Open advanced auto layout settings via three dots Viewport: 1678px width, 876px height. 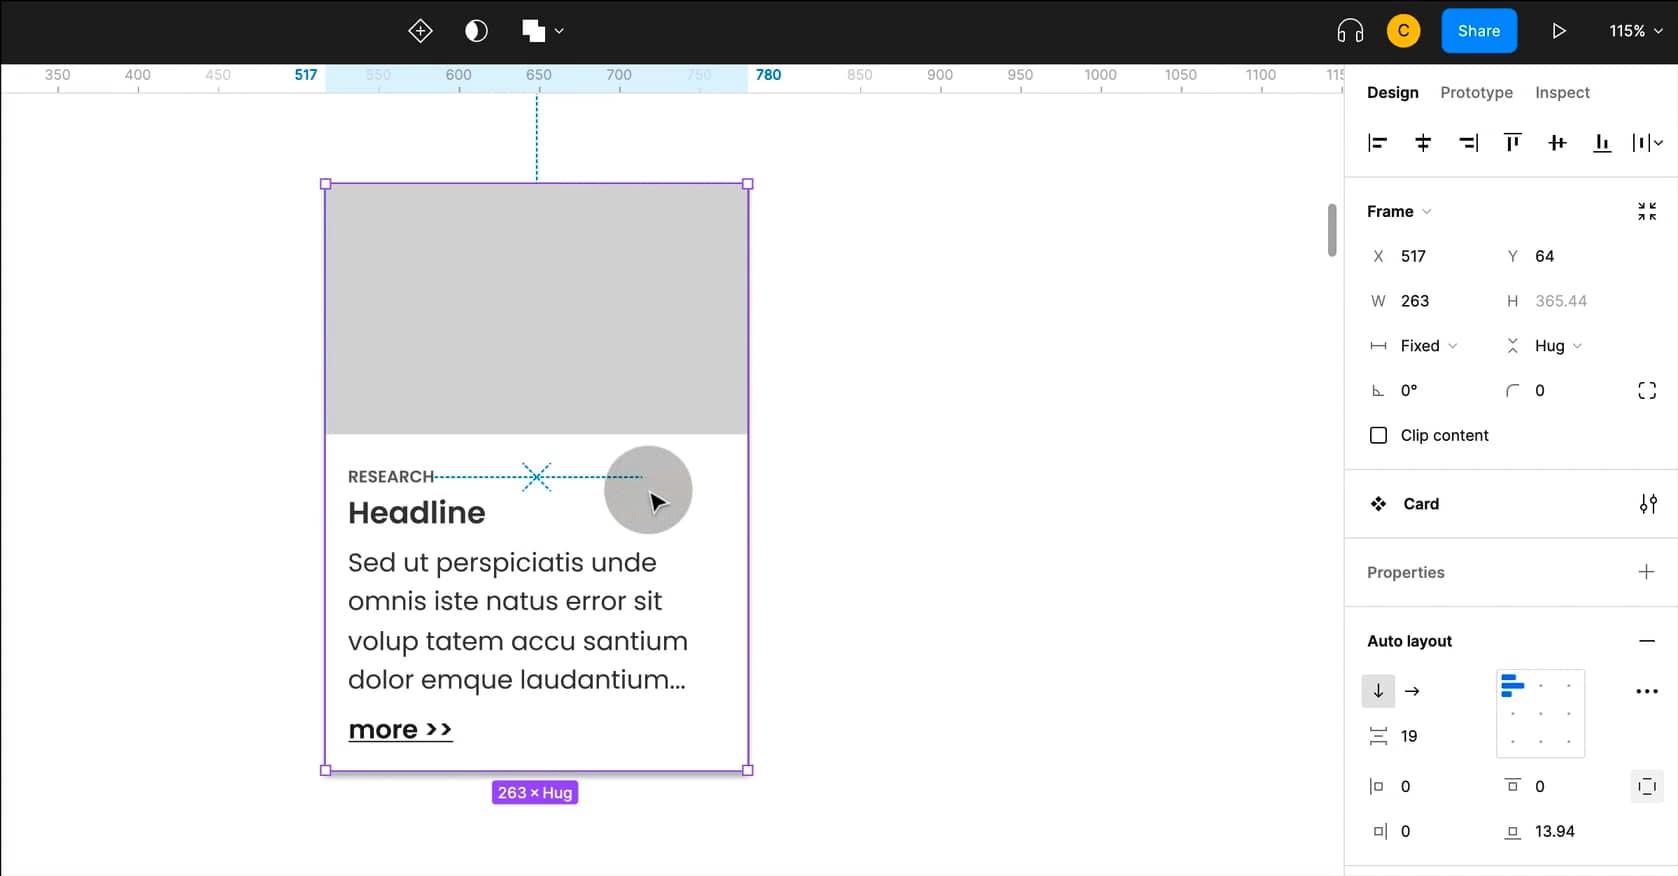[x=1646, y=691]
